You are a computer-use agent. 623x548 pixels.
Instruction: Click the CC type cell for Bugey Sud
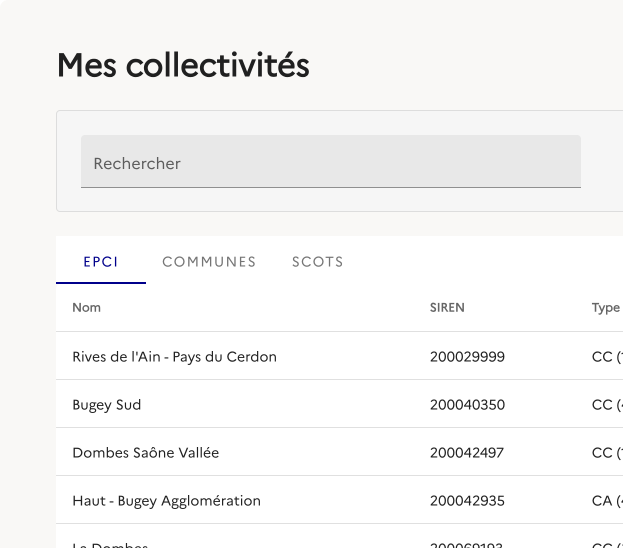click(605, 405)
